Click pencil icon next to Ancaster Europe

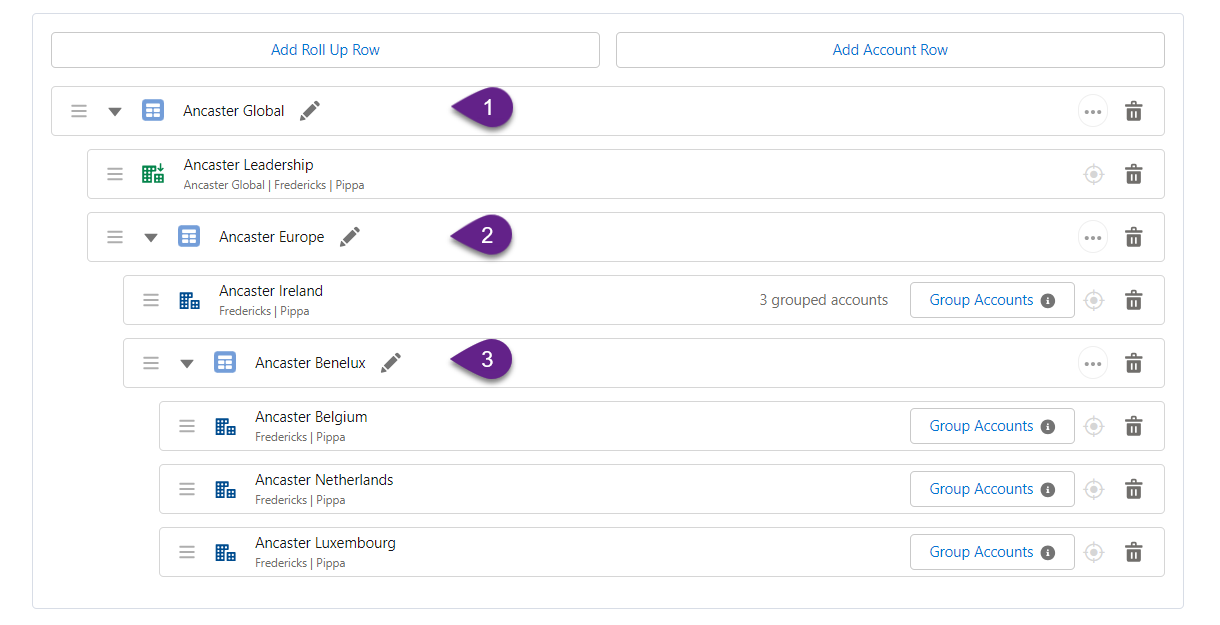coord(349,237)
